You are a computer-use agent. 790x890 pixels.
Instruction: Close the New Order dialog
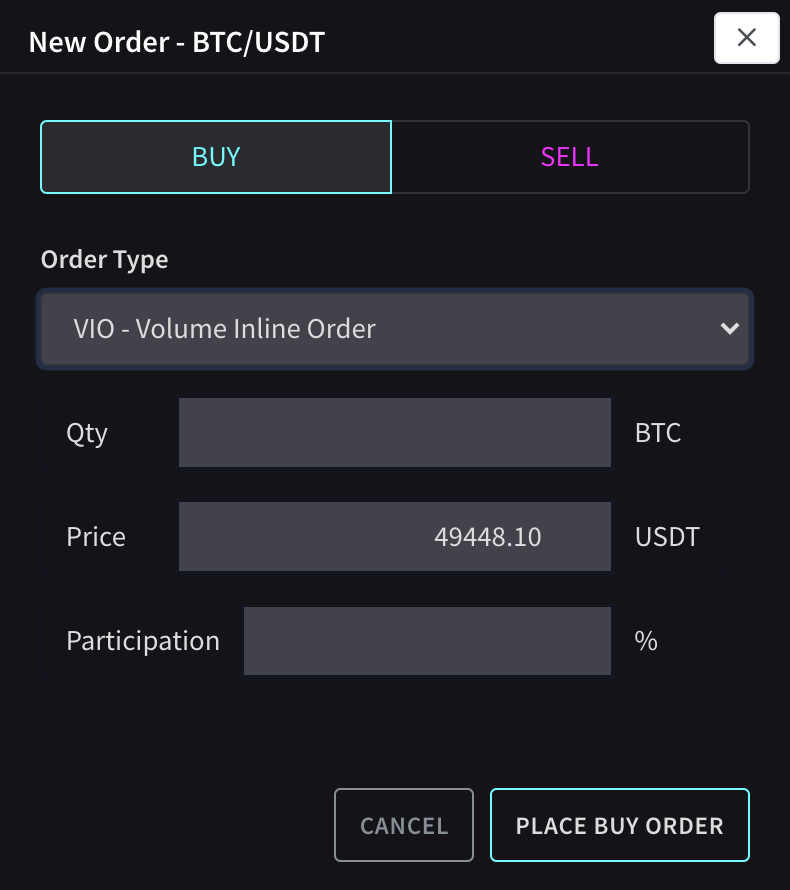746,38
